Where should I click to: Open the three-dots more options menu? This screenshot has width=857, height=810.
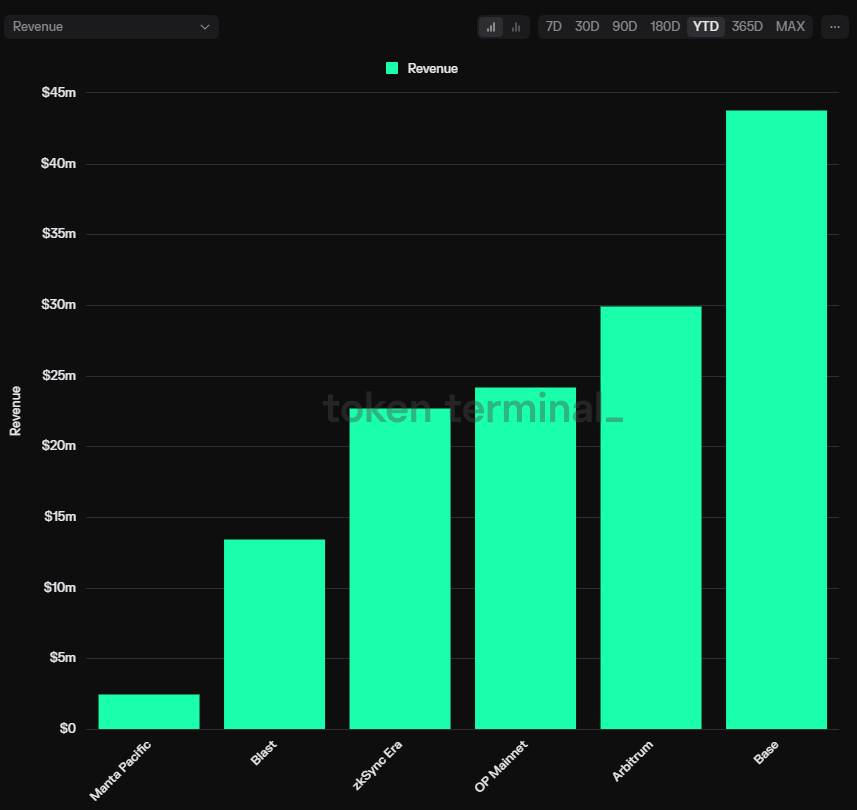(x=835, y=27)
